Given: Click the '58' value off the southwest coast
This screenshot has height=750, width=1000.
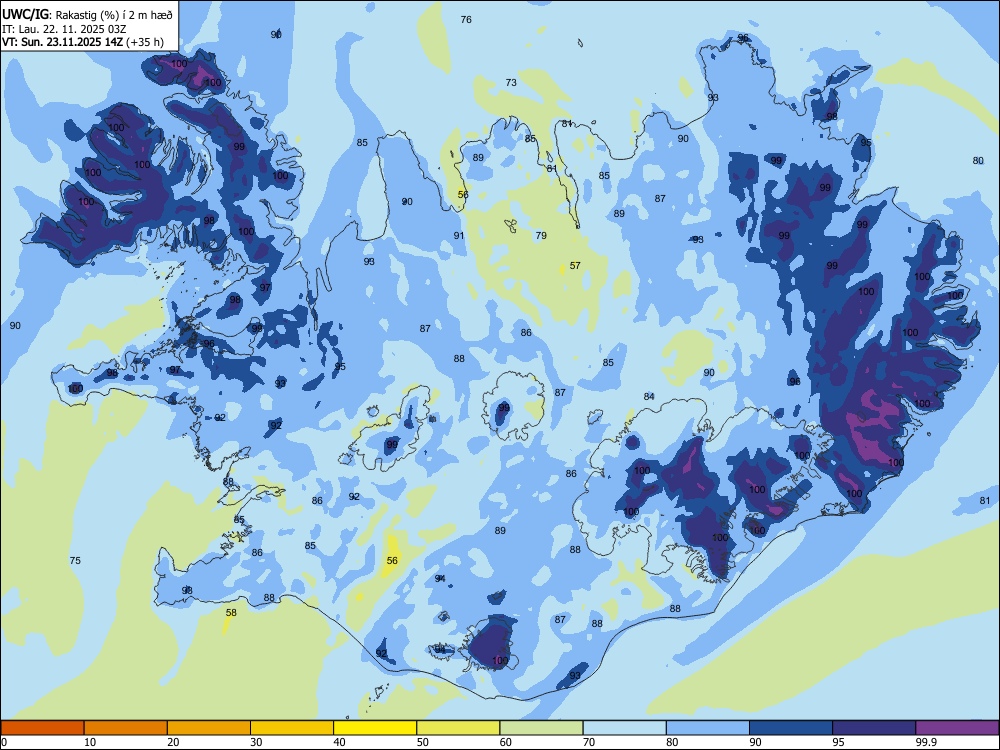Looking at the screenshot, I should tap(231, 612).
